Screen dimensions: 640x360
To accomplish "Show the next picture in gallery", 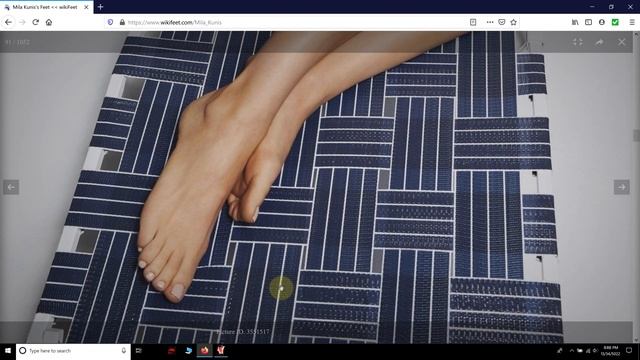I will (622, 187).
